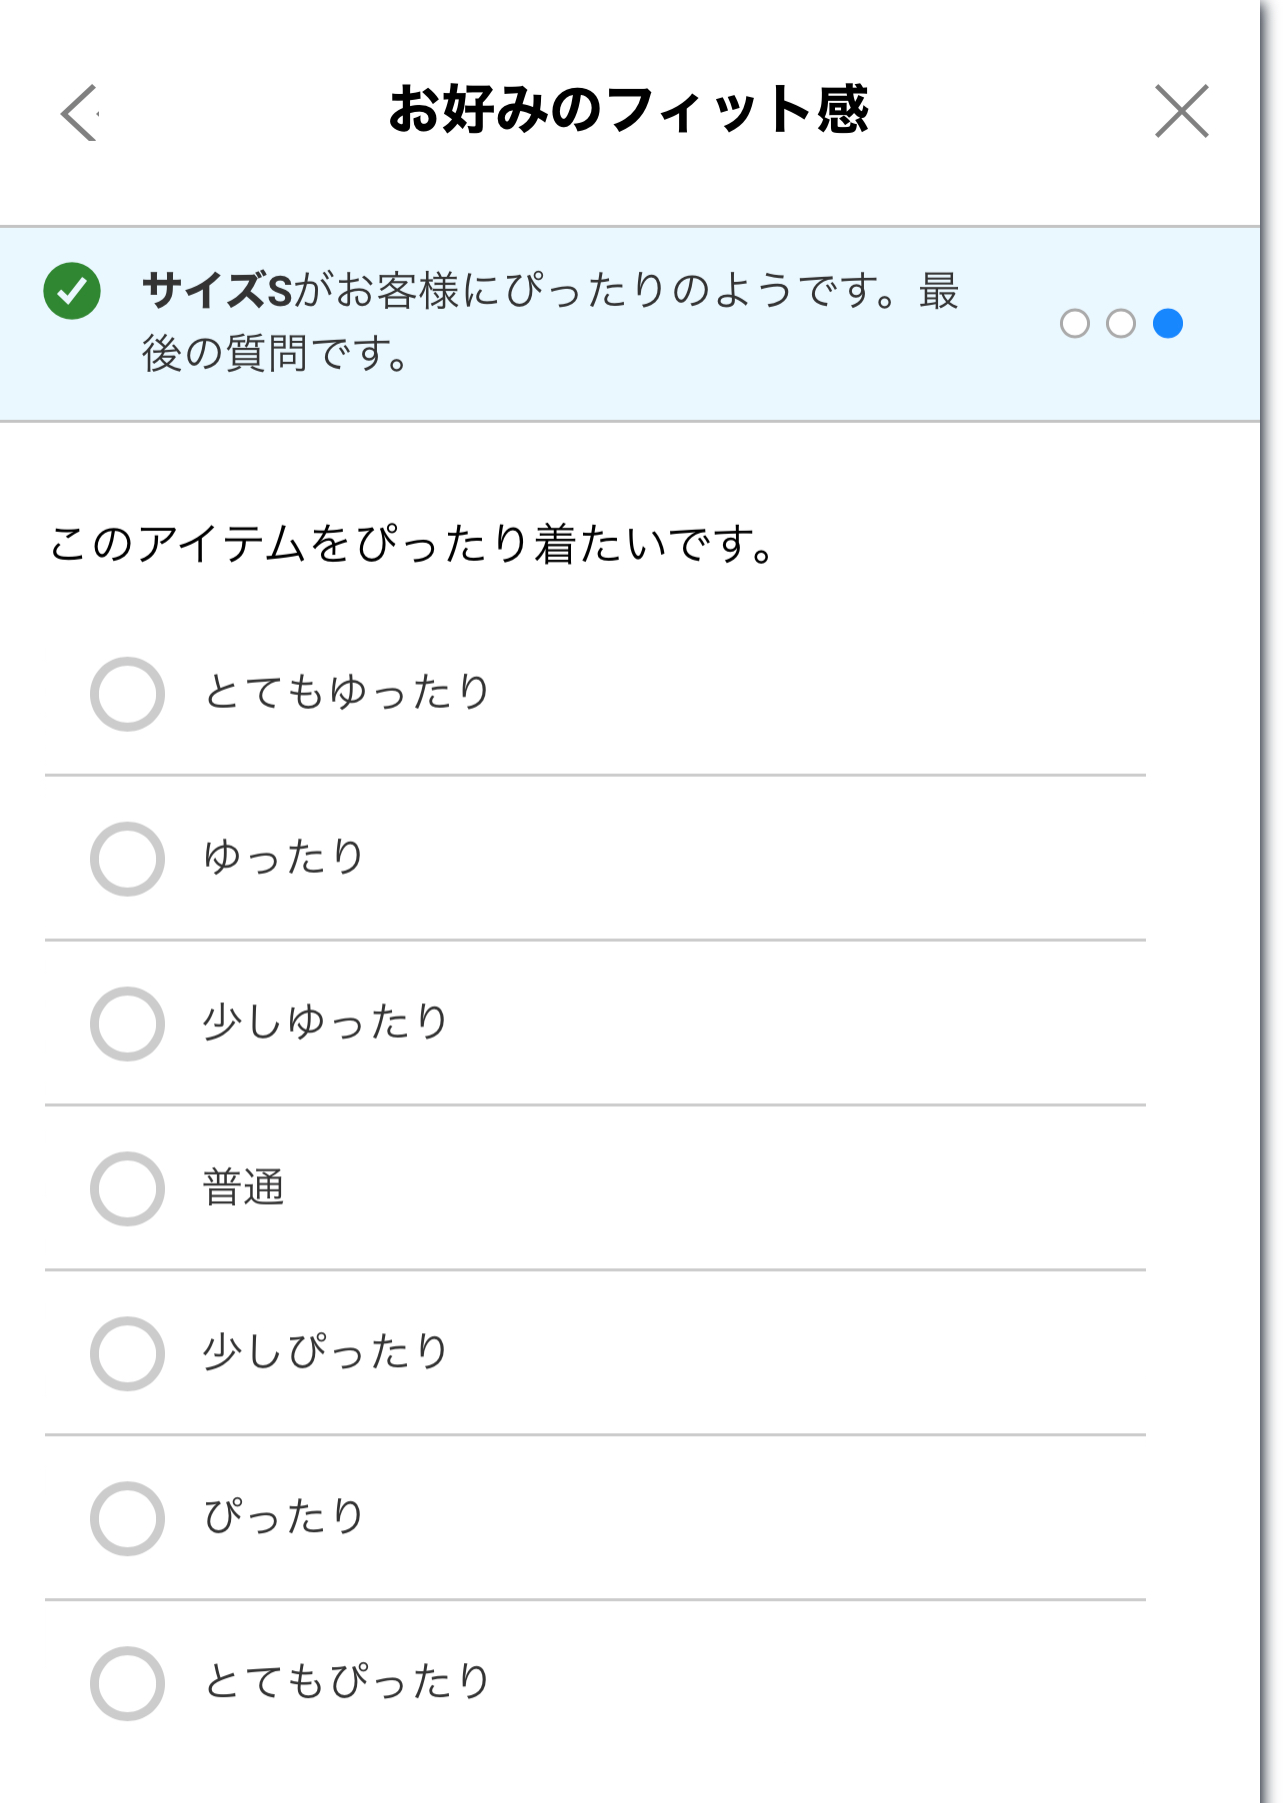Click the このアイテムをぴったり着たいです question text
1283x1803 pixels.
coord(412,545)
